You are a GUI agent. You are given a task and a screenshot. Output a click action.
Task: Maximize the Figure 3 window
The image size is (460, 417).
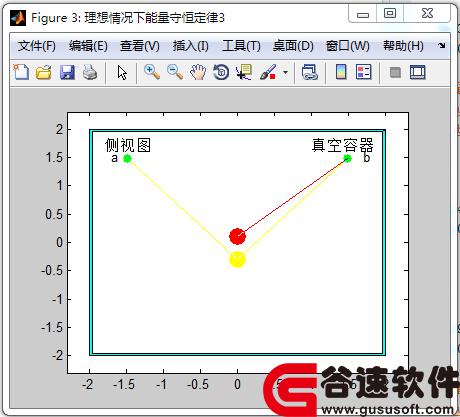390,14
